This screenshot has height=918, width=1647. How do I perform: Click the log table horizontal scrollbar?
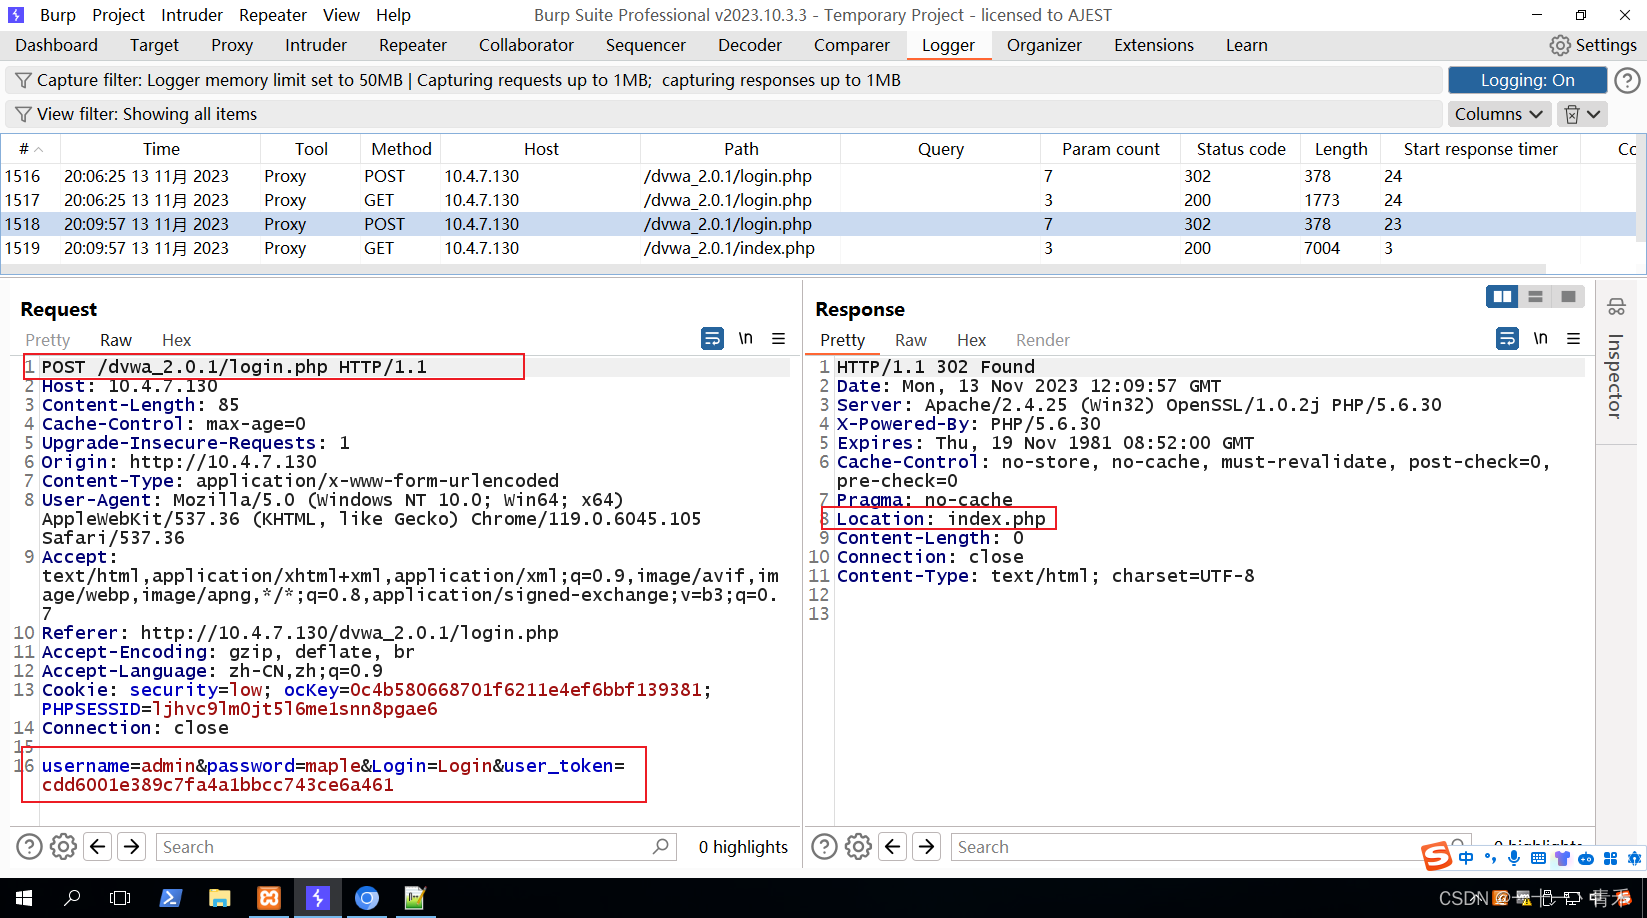point(773,268)
